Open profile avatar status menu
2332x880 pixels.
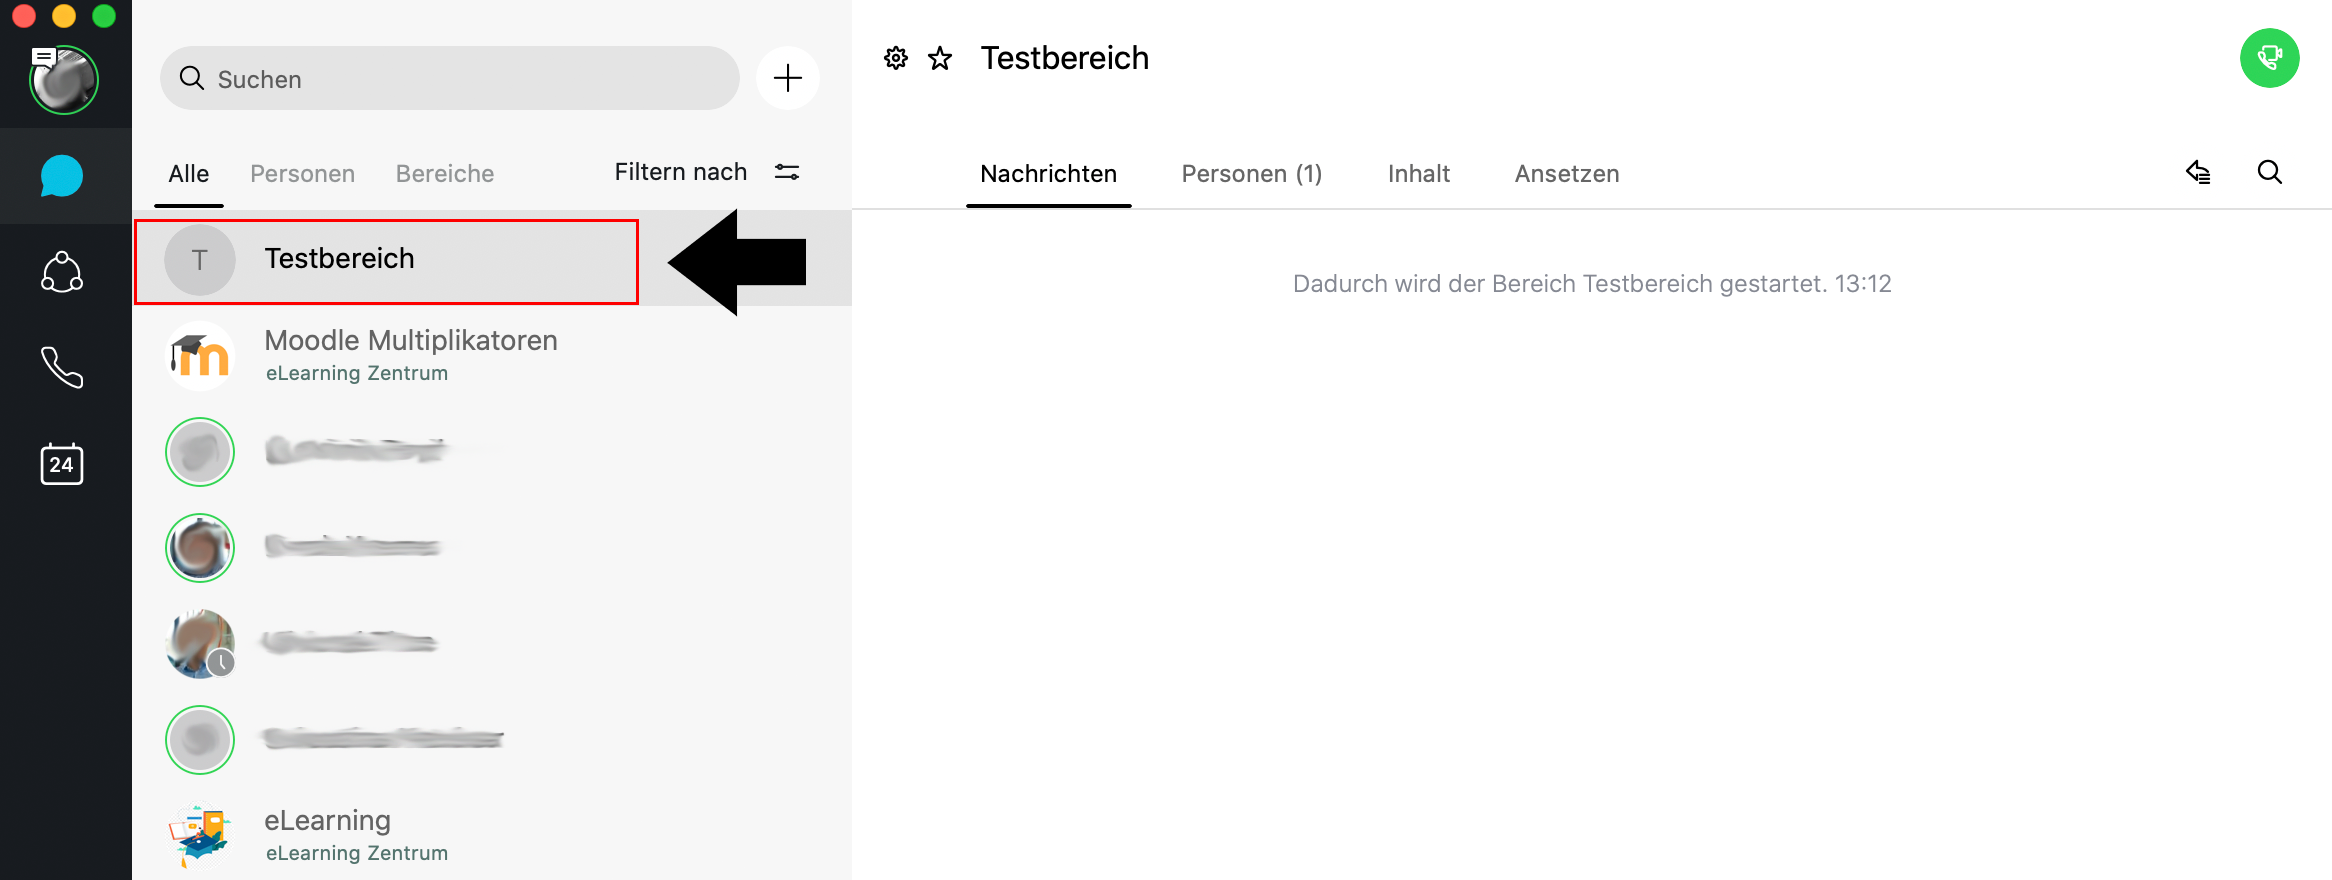64,80
